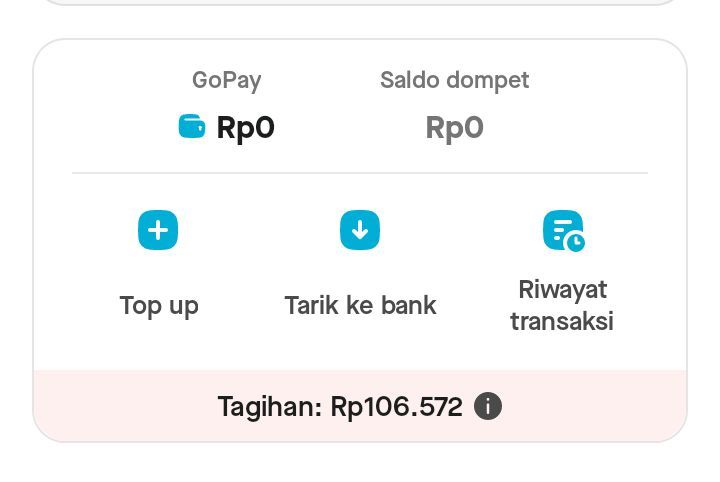Click the partially visible card above
This screenshot has height=482, width=720.
360,2
